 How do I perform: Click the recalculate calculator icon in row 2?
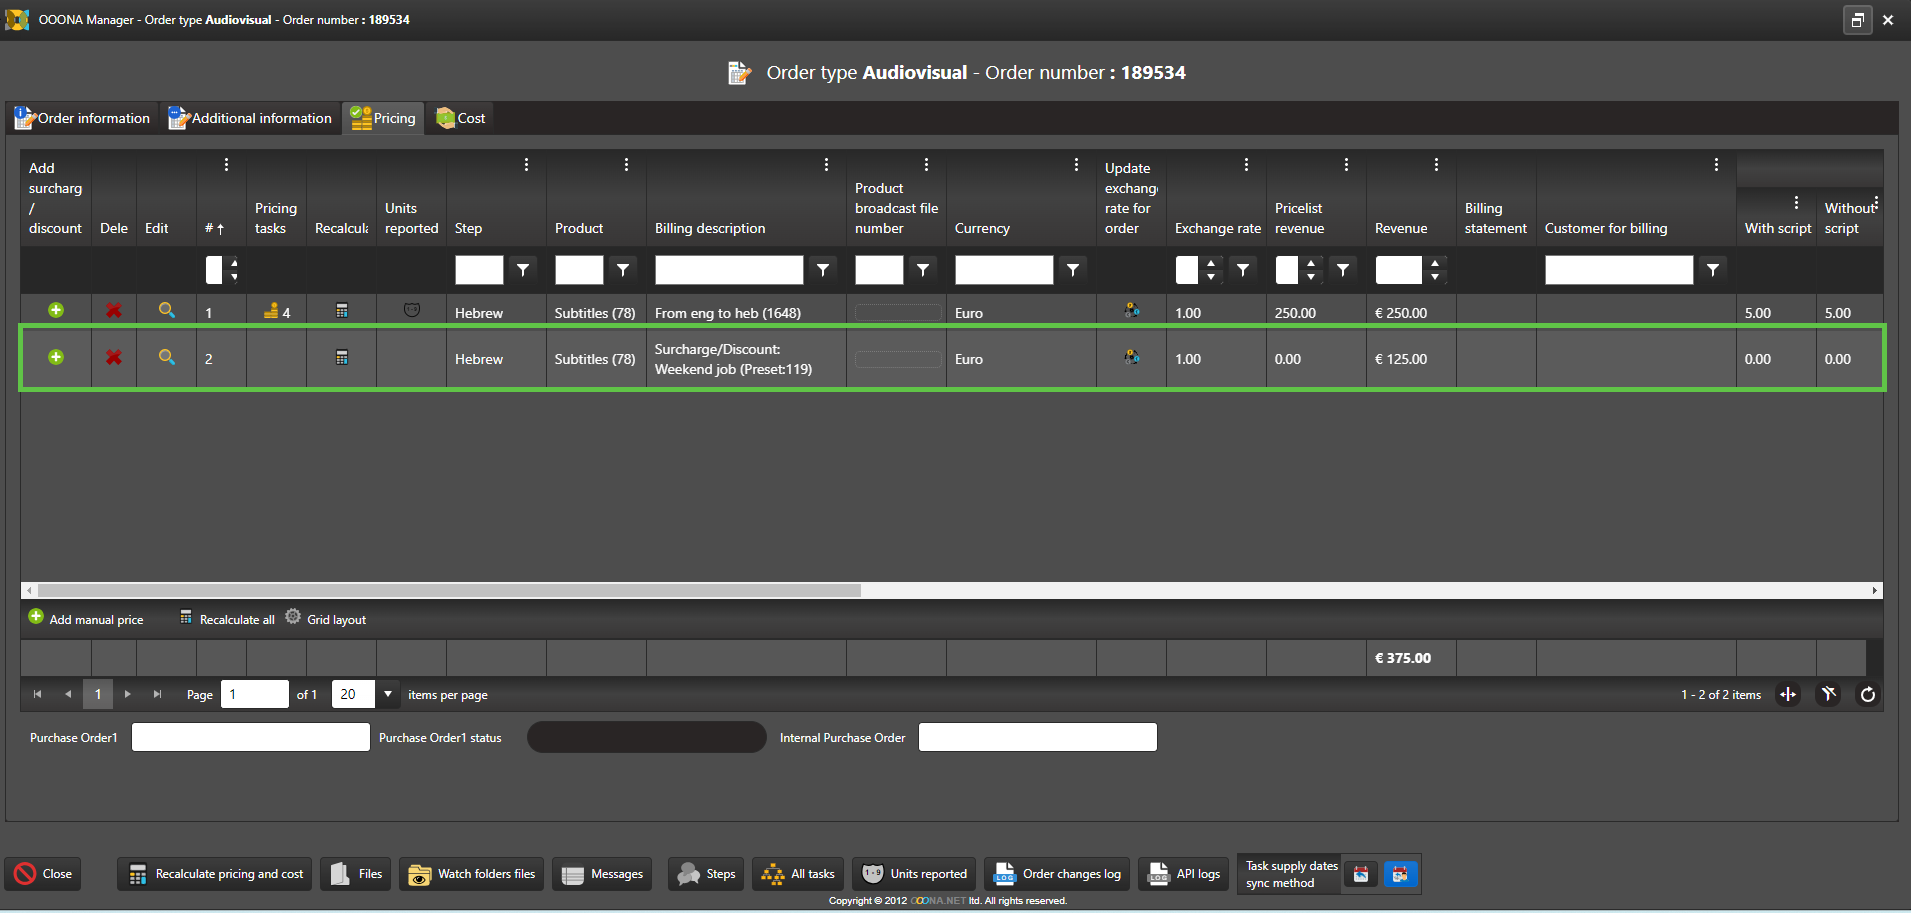tap(342, 358)
